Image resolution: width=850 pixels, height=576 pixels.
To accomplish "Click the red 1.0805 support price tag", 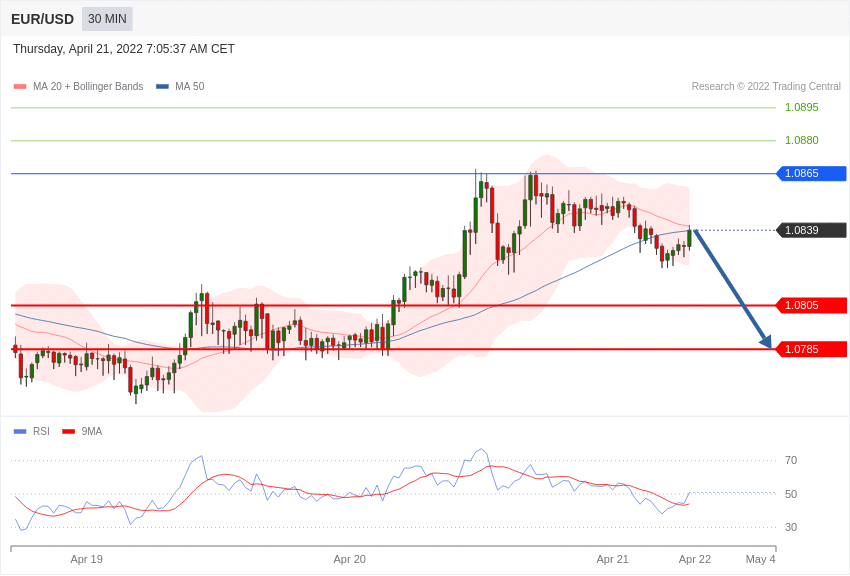I will 812,306.
